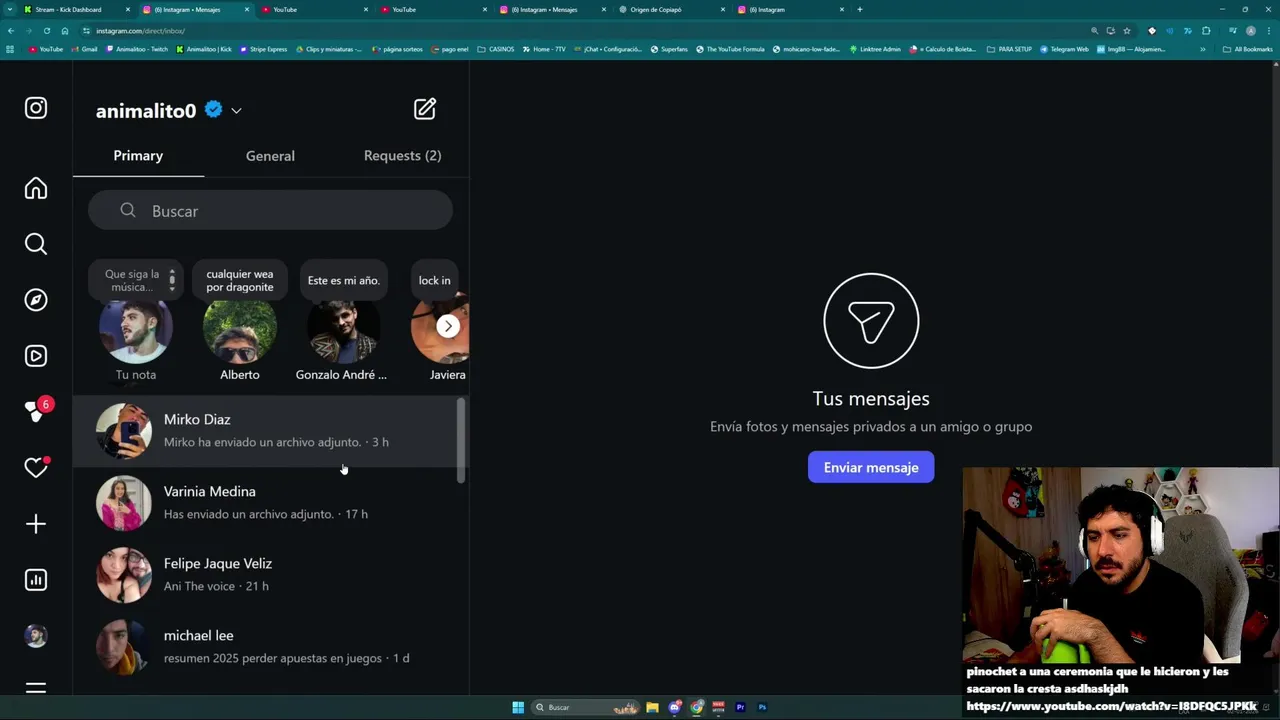This screenshot has width=1280, height=720.
Task: Open the sidebar Search icon
Action: coord(36,244)
